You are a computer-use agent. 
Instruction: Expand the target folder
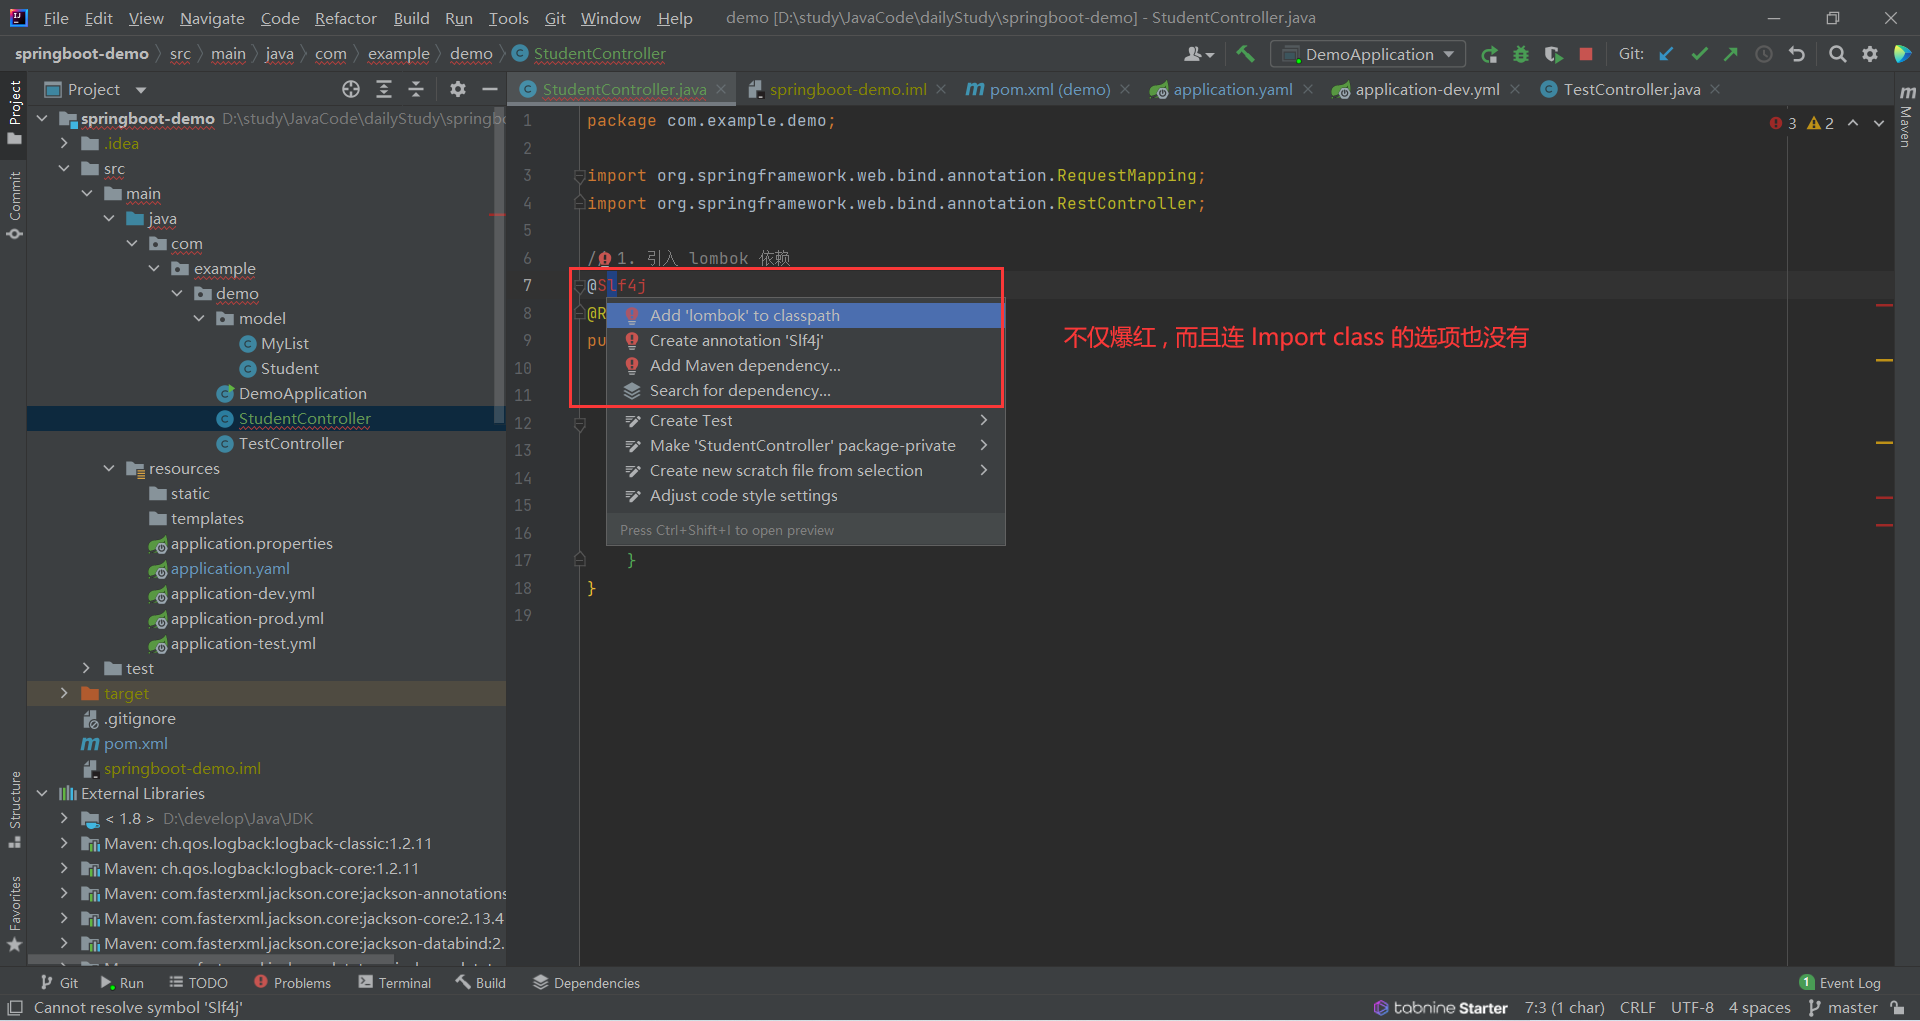click(64, 693)
